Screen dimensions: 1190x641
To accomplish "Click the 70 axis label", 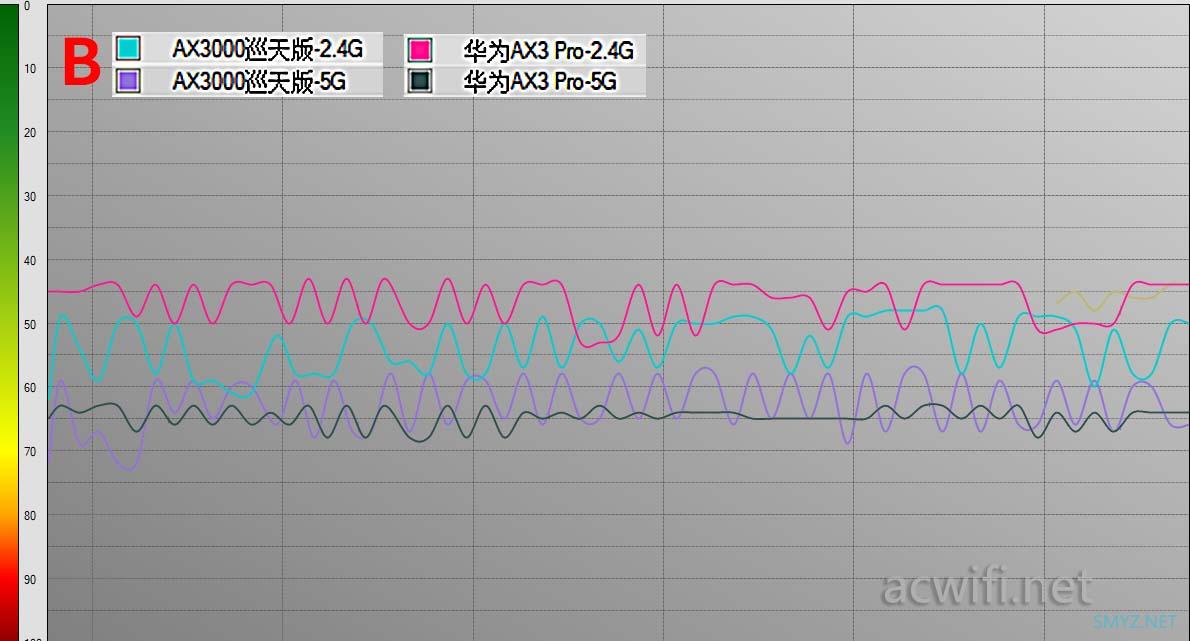I will (x=30, y=451).
